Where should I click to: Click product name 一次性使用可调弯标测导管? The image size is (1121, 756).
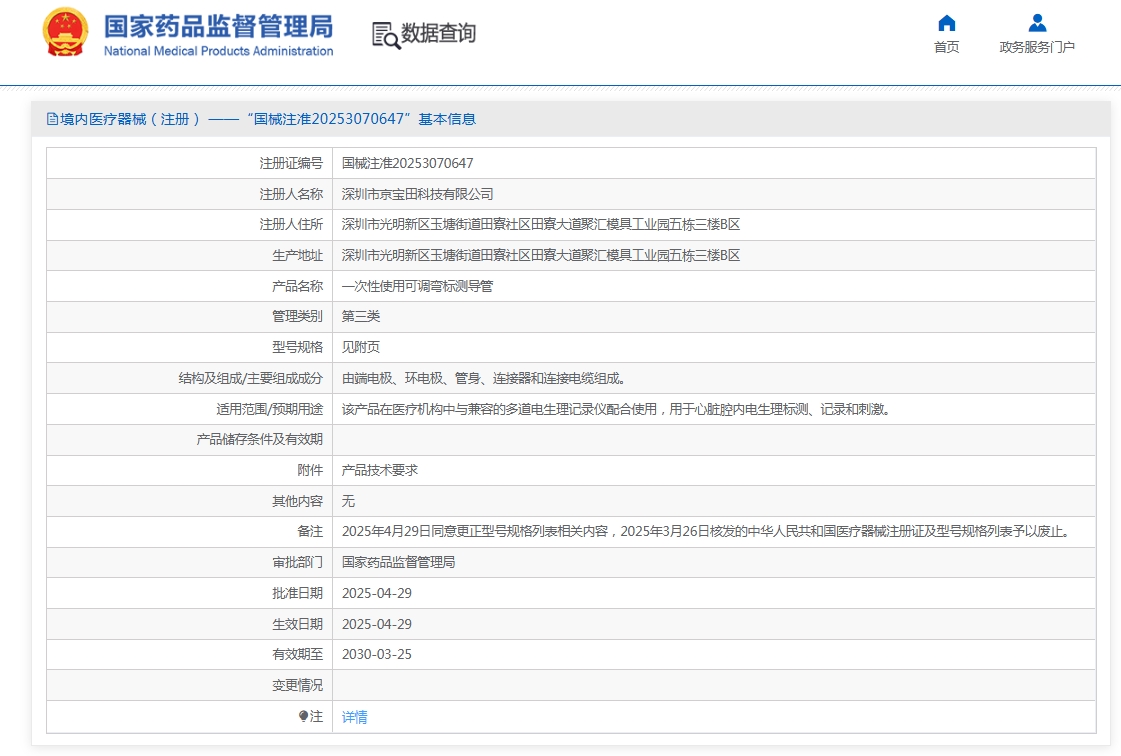(x=418, y=286)
